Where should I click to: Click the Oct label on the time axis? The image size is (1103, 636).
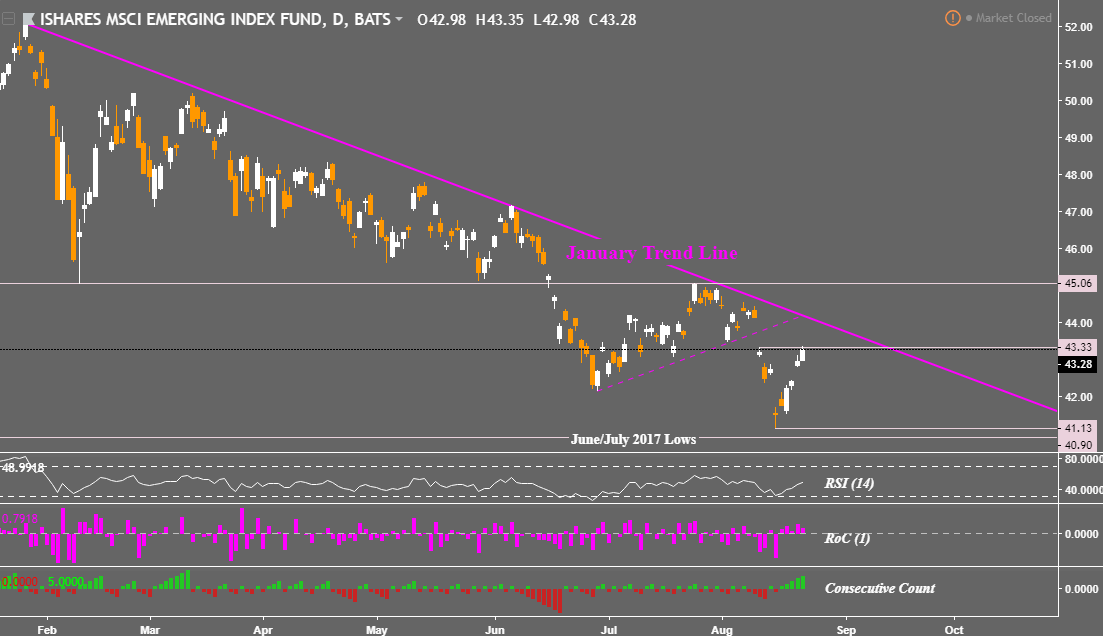[954, 630]
